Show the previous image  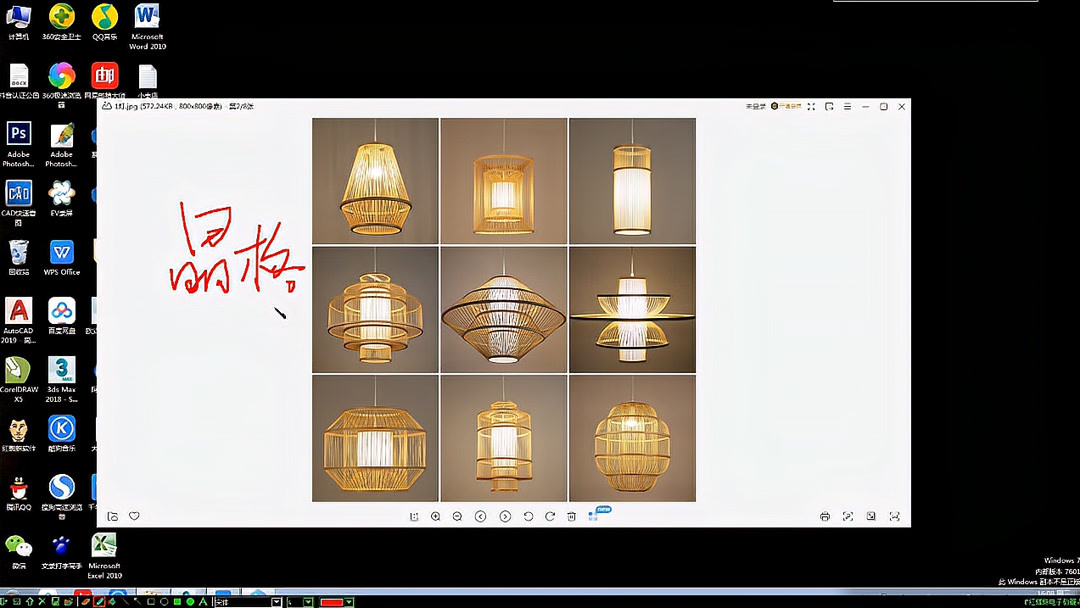pyautogui.click(x=482, y=516)
